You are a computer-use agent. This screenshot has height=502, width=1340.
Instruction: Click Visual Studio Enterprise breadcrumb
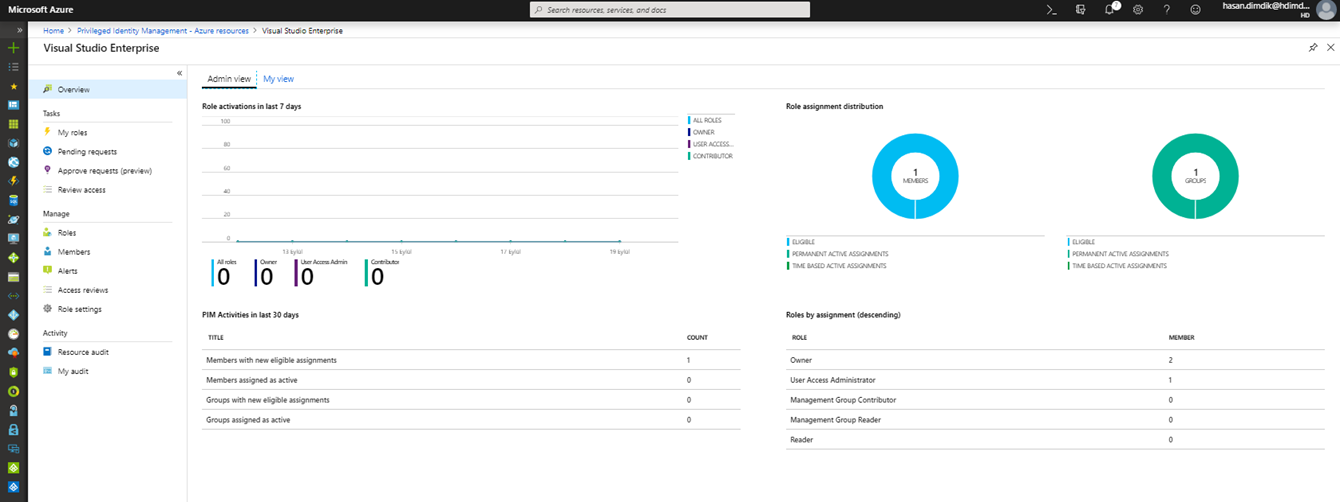coord(302,31)
